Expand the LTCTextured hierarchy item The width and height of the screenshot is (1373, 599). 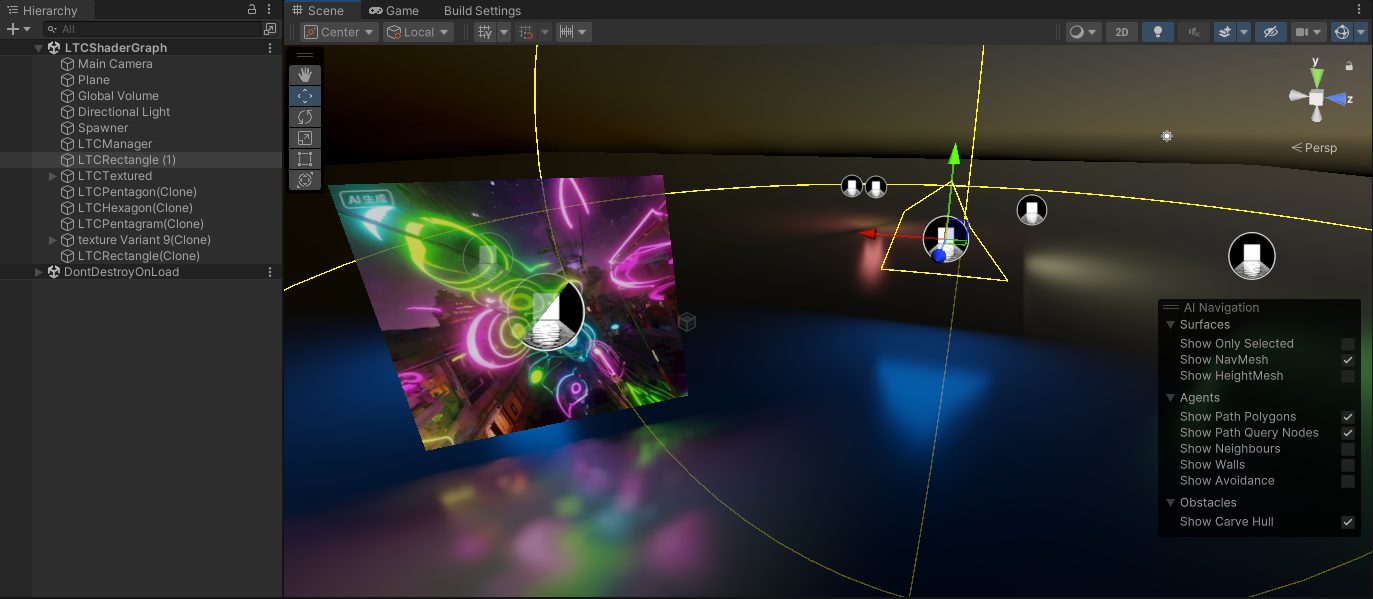point(53,176)
